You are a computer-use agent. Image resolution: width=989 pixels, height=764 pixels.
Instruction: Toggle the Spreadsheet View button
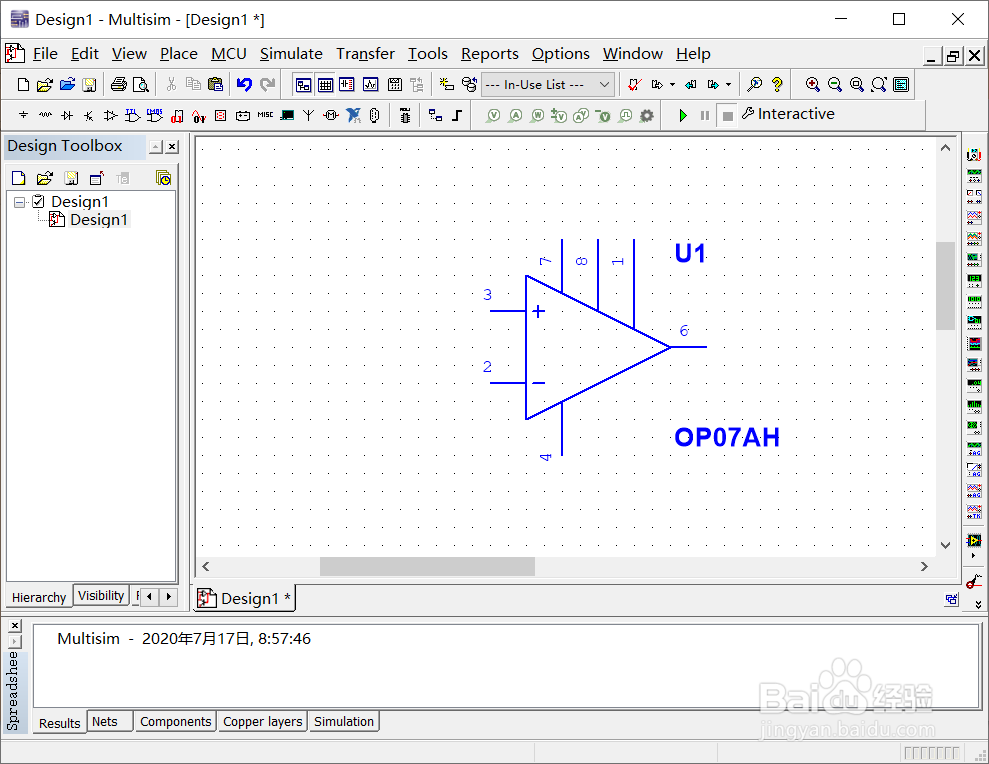(x=325, y=85)
